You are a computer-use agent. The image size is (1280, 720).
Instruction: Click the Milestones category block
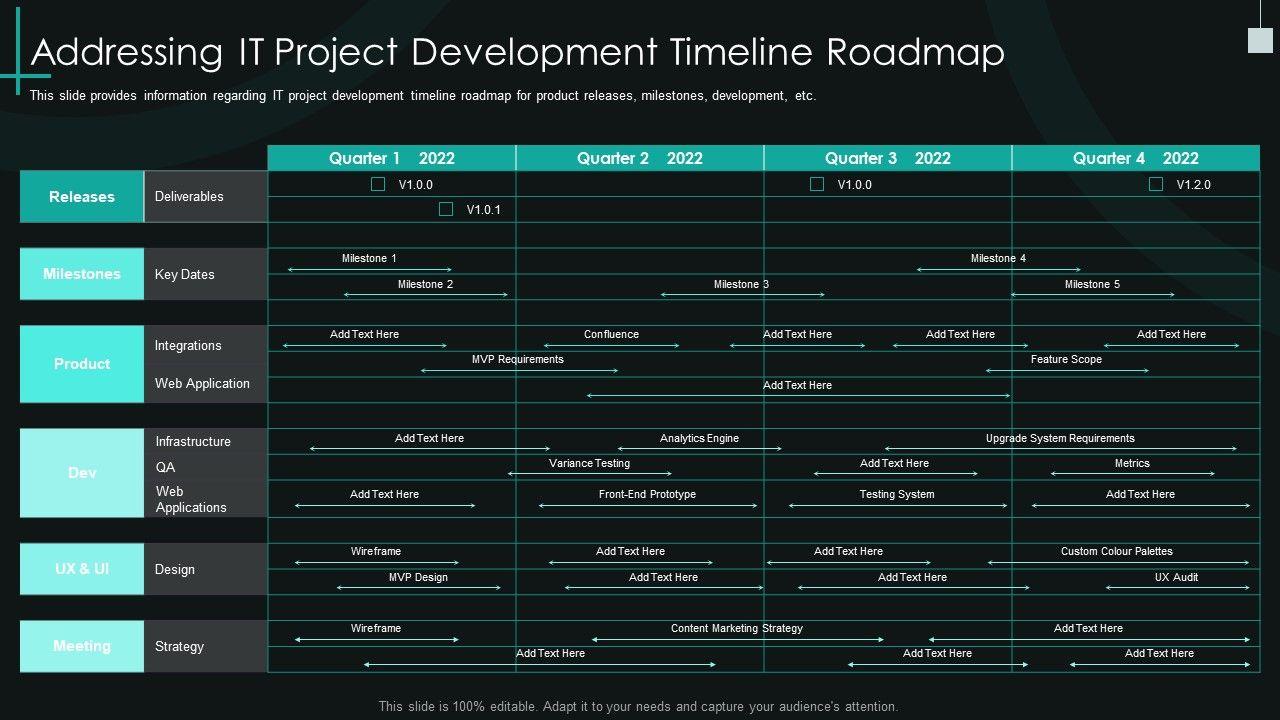(x=82, y=274)
